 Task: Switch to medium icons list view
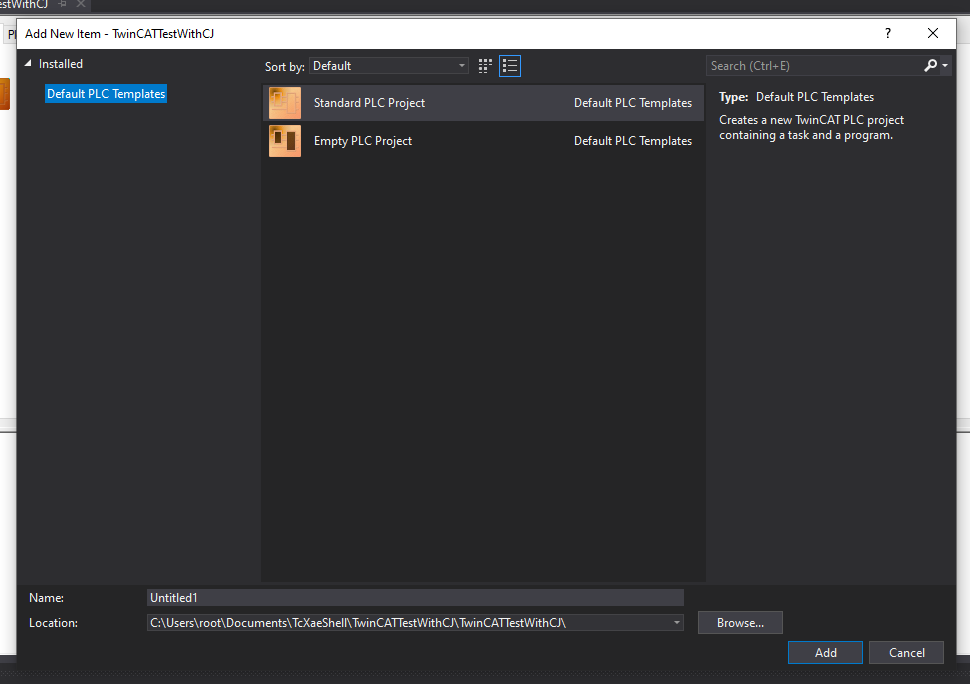510,66
